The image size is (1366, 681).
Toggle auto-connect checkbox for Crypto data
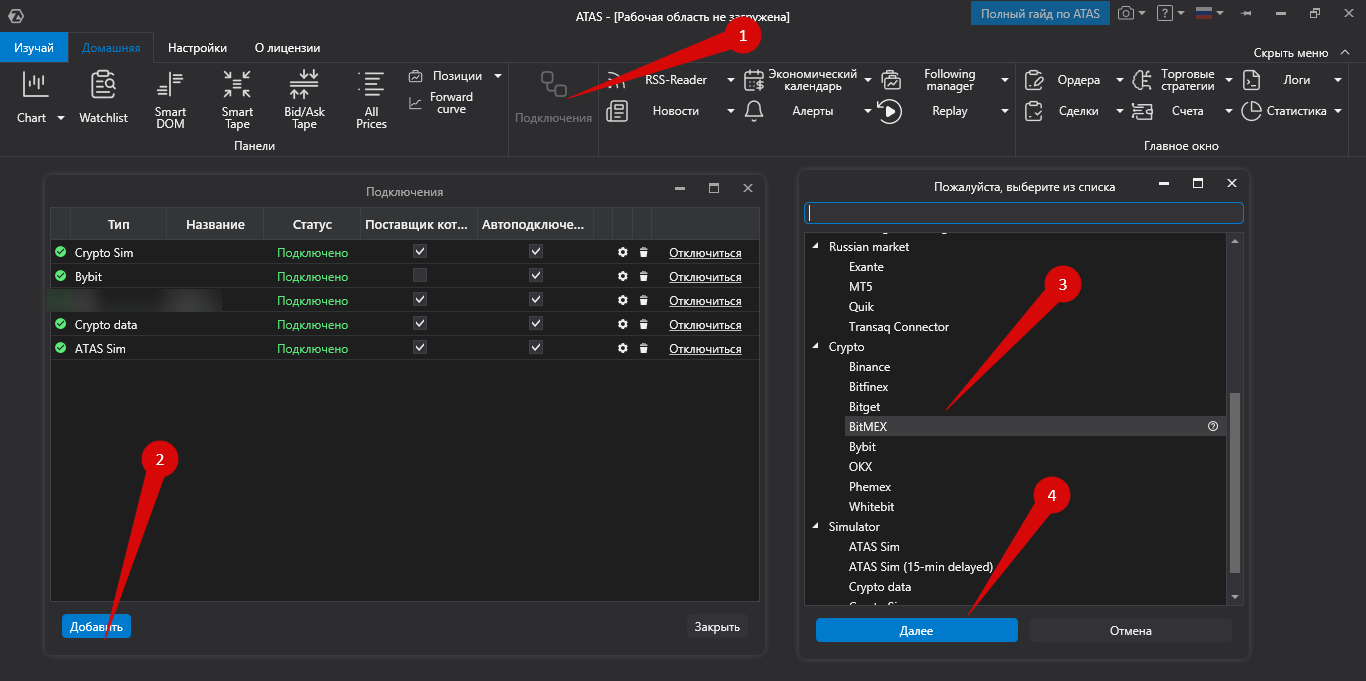(536, 324)
